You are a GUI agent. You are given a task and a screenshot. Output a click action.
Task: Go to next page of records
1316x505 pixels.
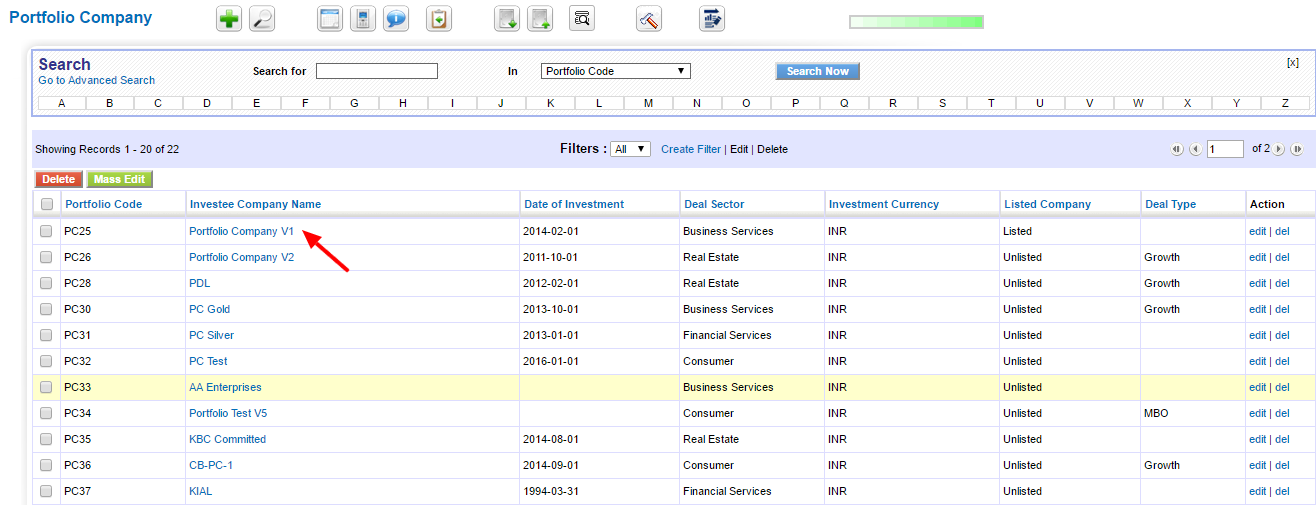(x=1279, y=149)
